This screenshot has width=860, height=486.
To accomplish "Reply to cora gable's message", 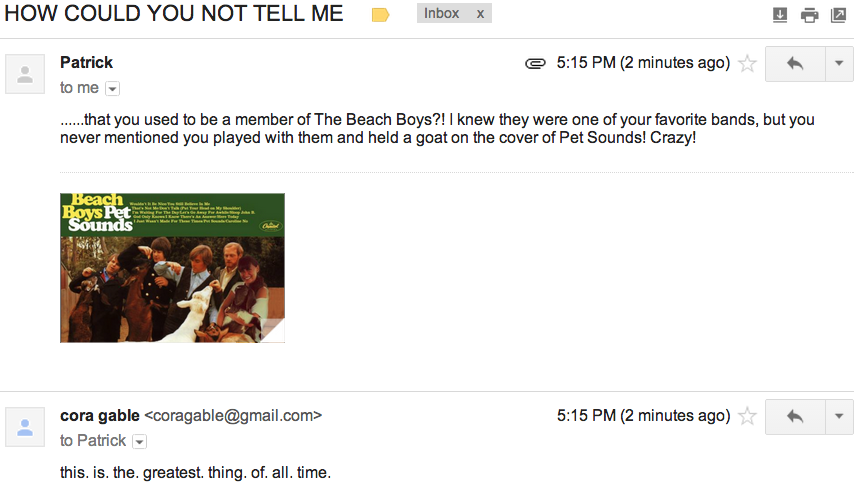I will pos(795,417).
